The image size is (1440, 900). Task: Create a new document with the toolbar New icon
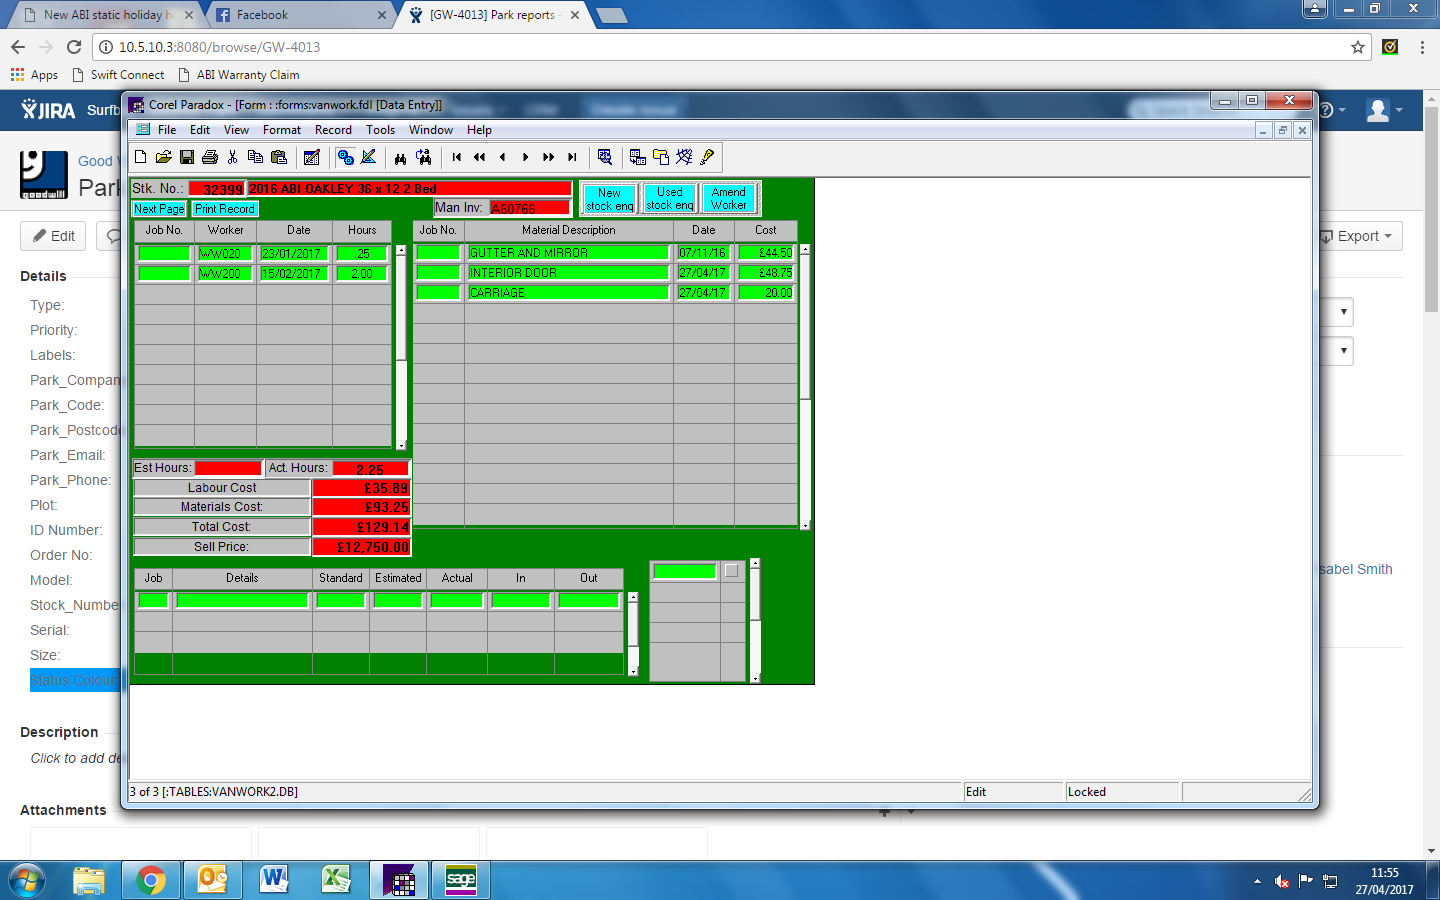[141, 157]
